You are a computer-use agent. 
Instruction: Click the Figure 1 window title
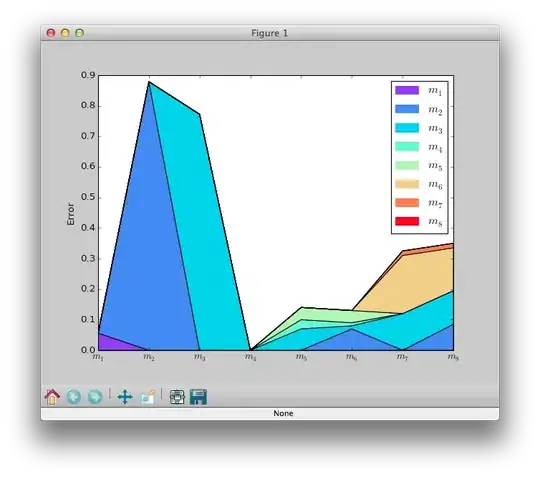click(x=269, y=33)
